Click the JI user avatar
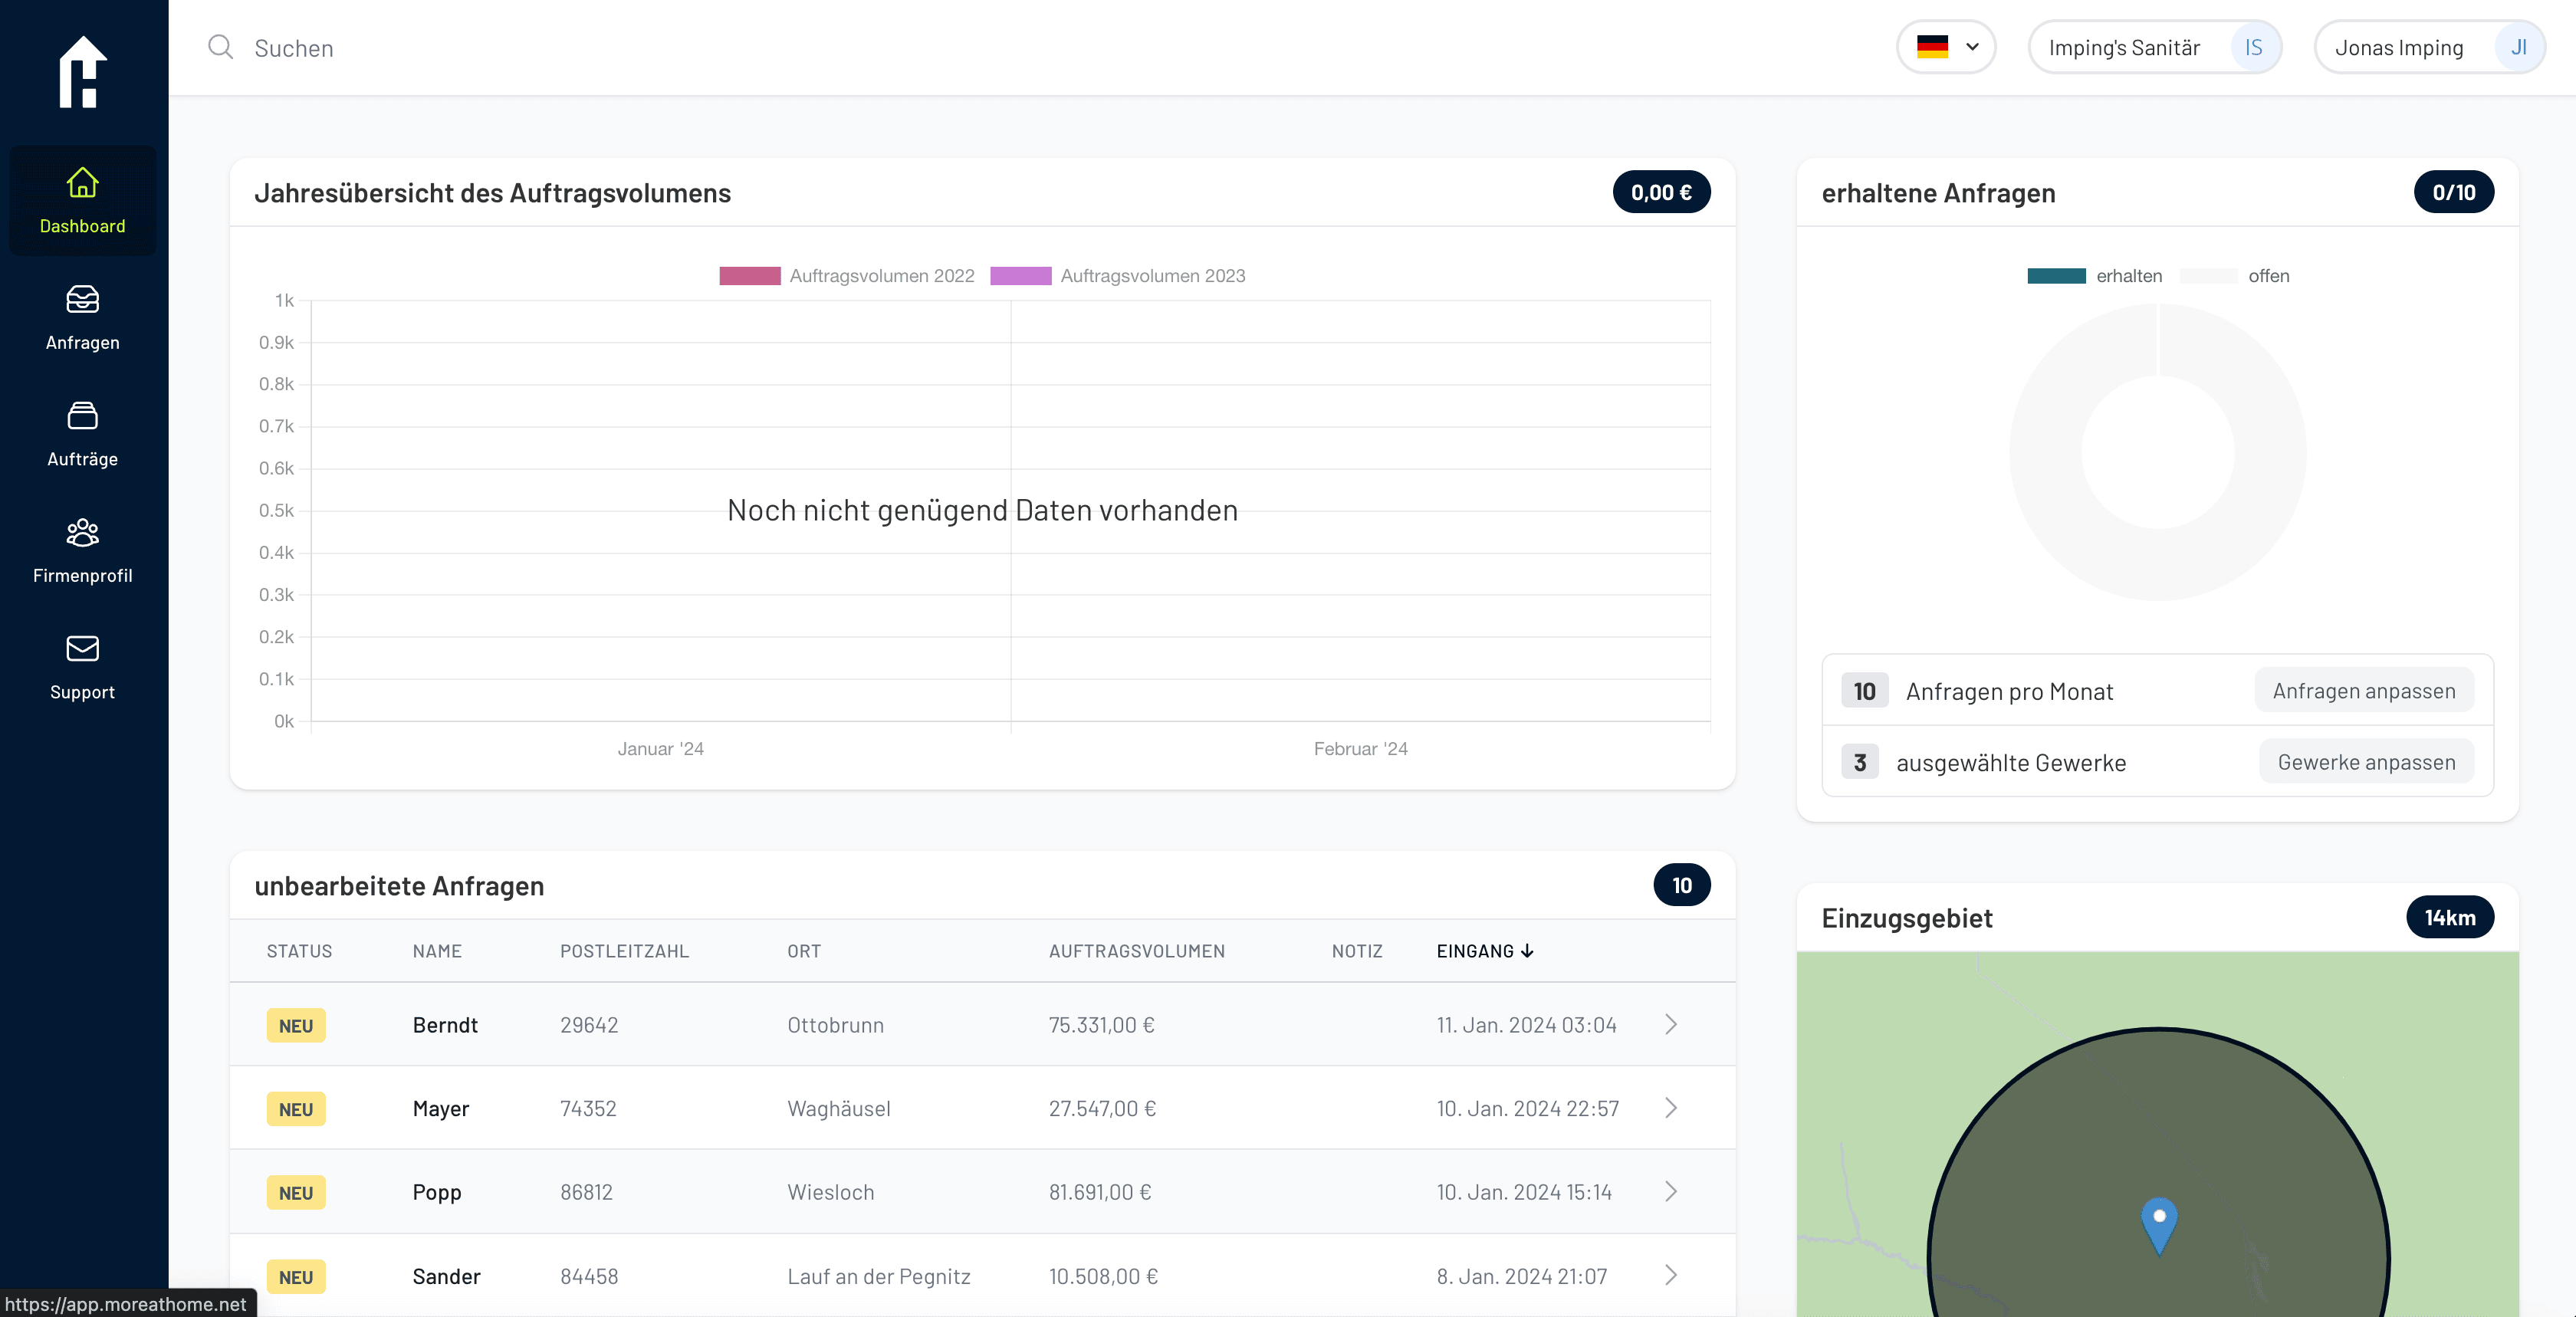 tap(2518, 47)
